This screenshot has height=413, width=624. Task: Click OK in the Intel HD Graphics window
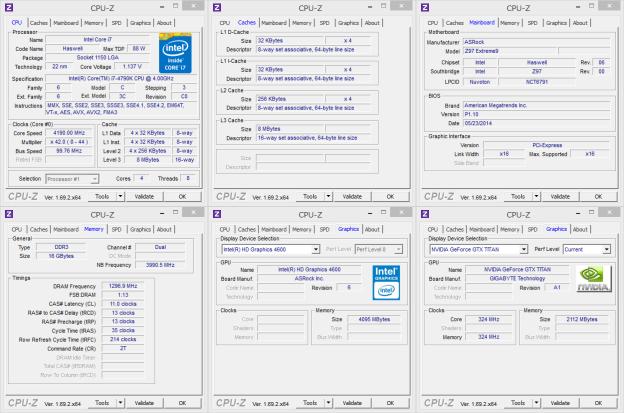[x=390, y=403]
